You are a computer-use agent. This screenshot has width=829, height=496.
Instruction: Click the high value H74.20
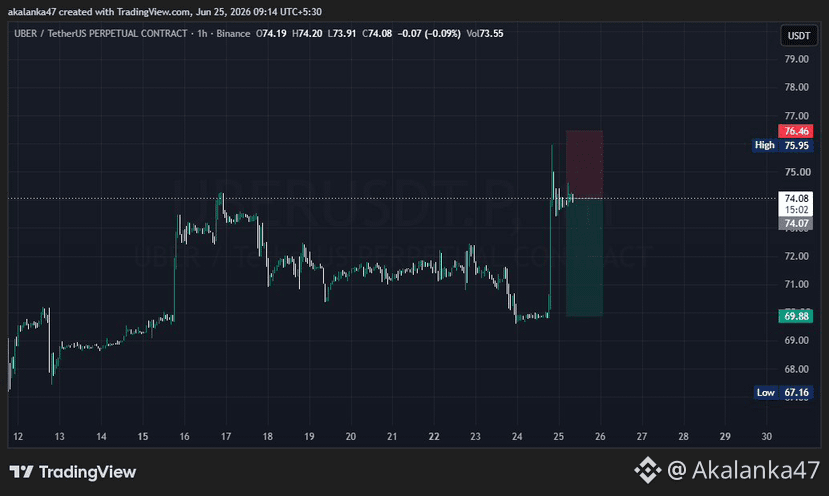tap(307, 33)
